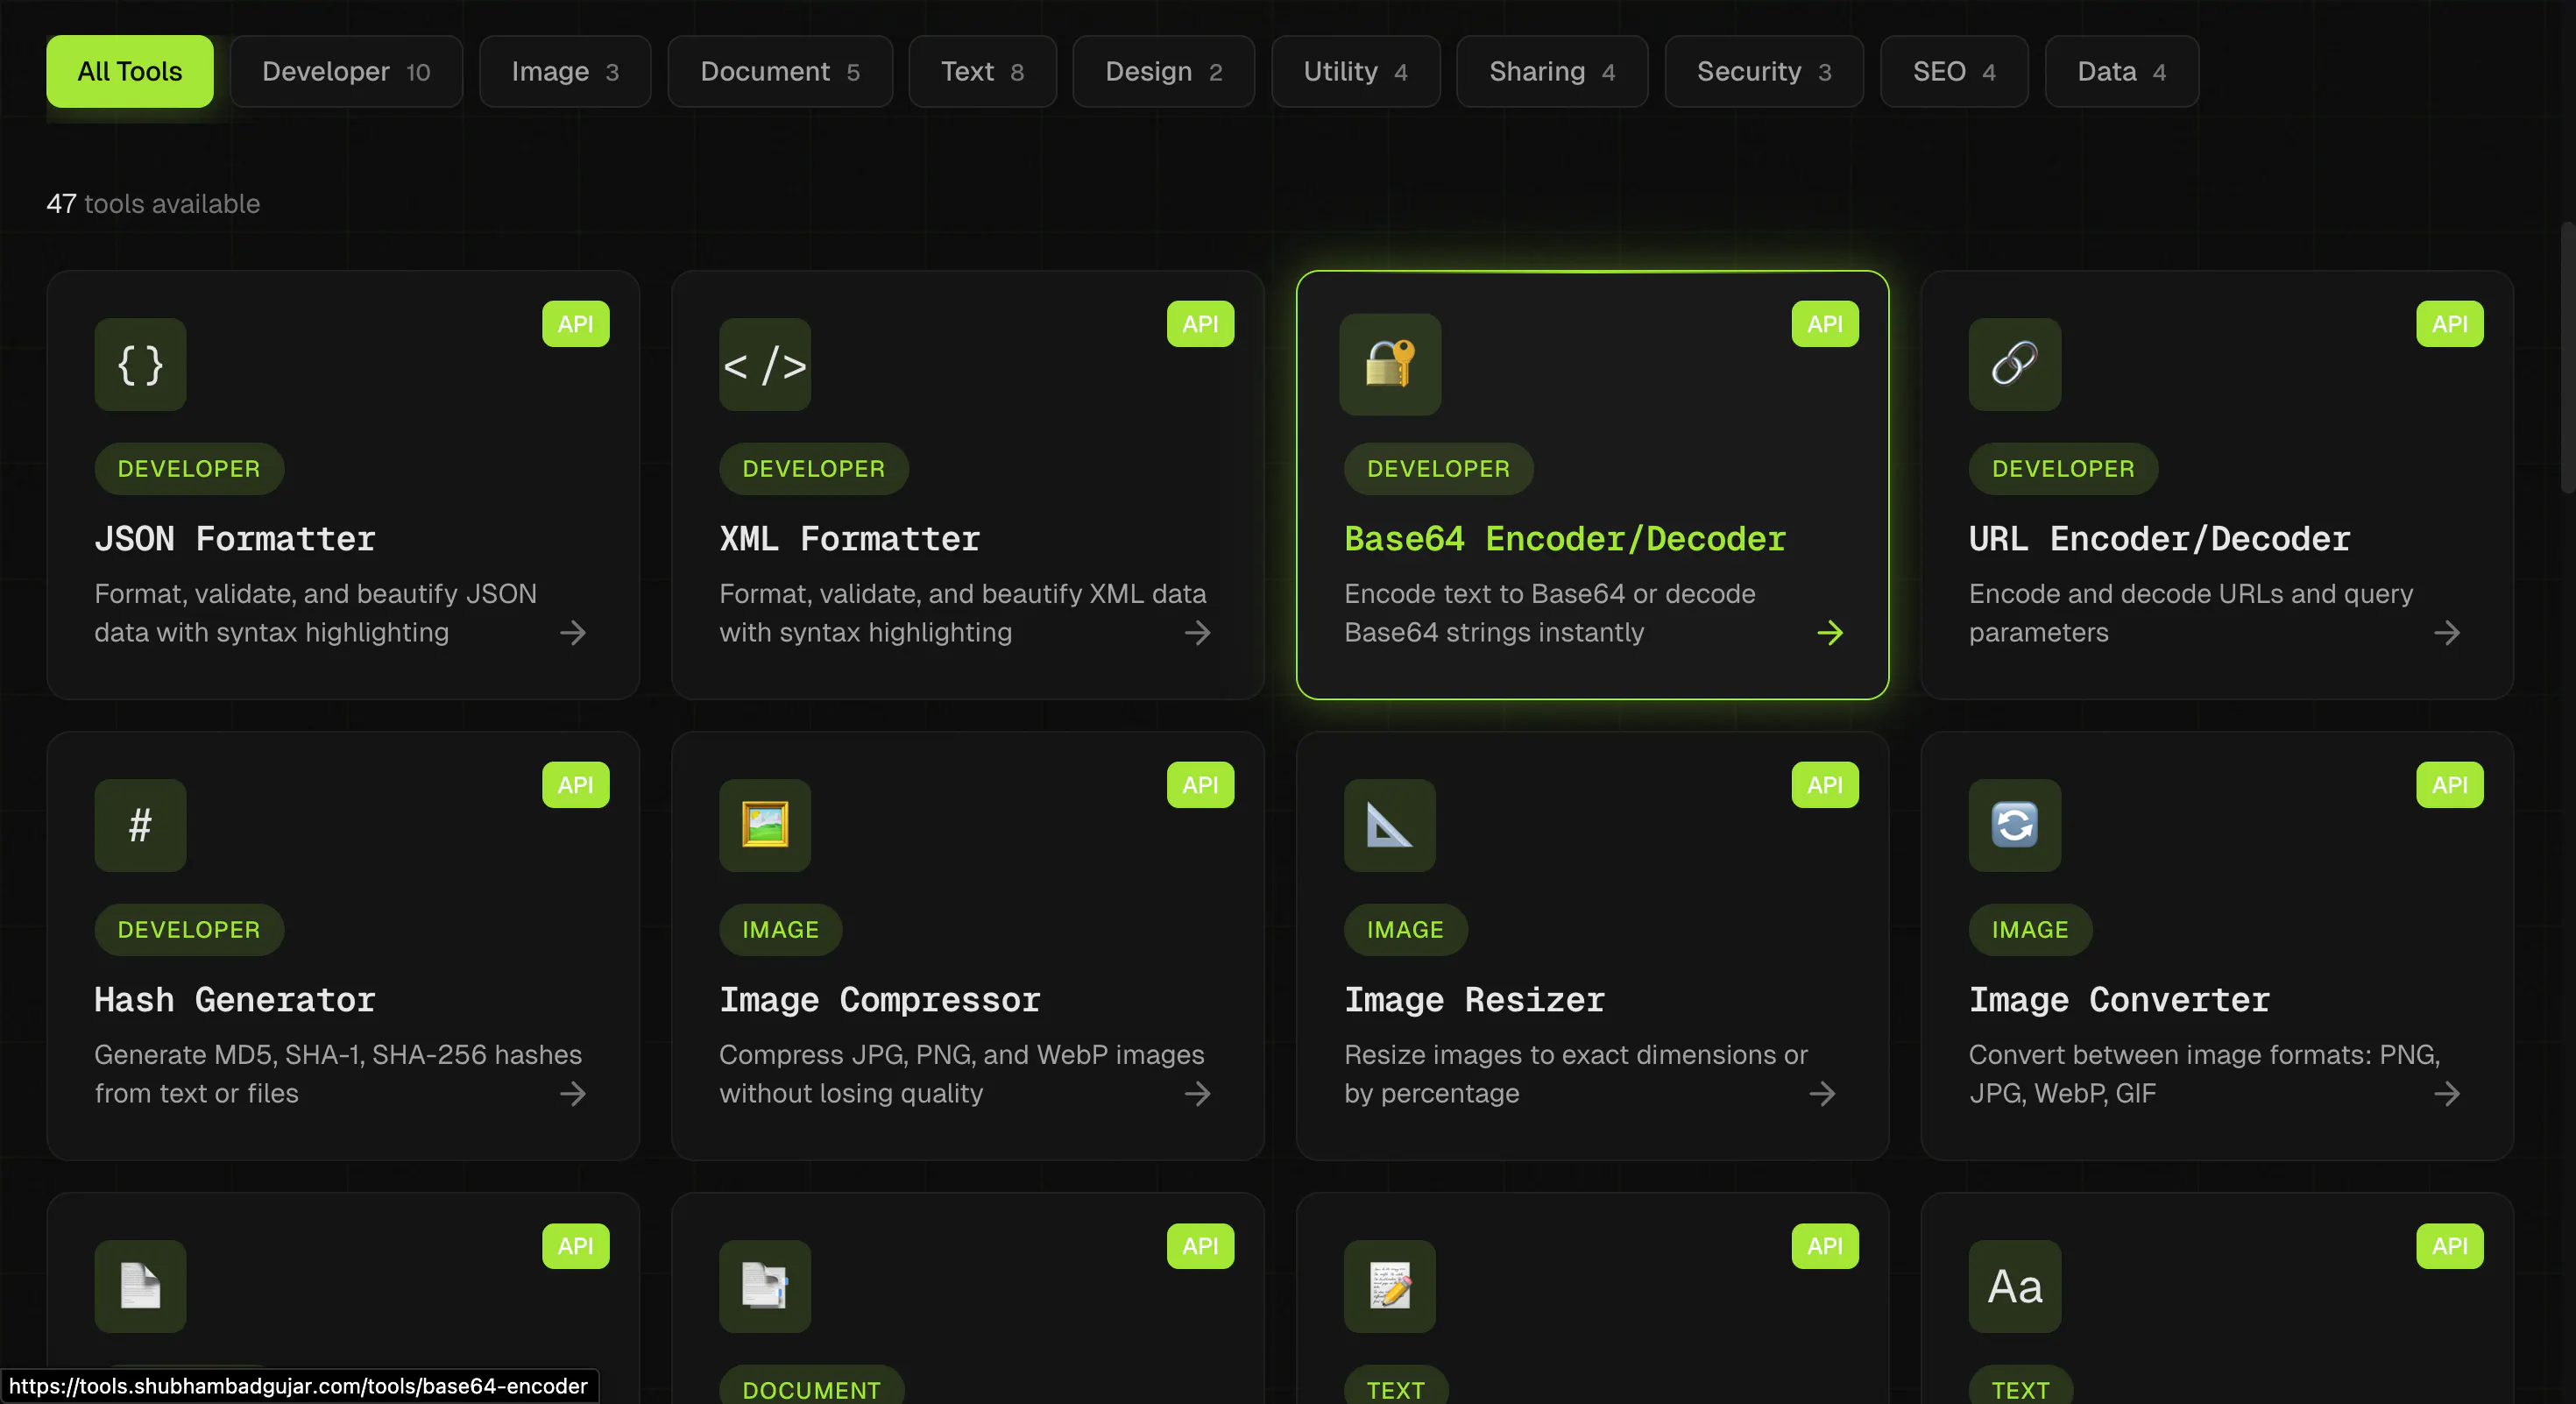Click the API badge on Base64 Encoder/Decoder card
The height and width of the screenshot is (1404, 2576).
pos(1825,324)
